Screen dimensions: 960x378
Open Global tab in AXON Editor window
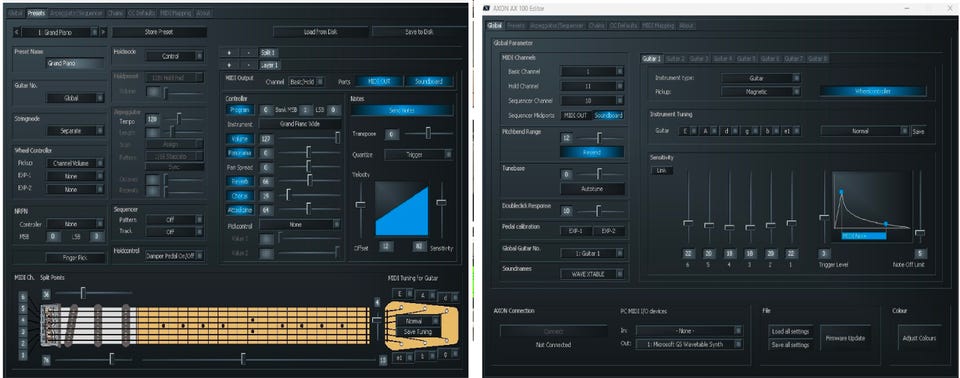point(495,26)
